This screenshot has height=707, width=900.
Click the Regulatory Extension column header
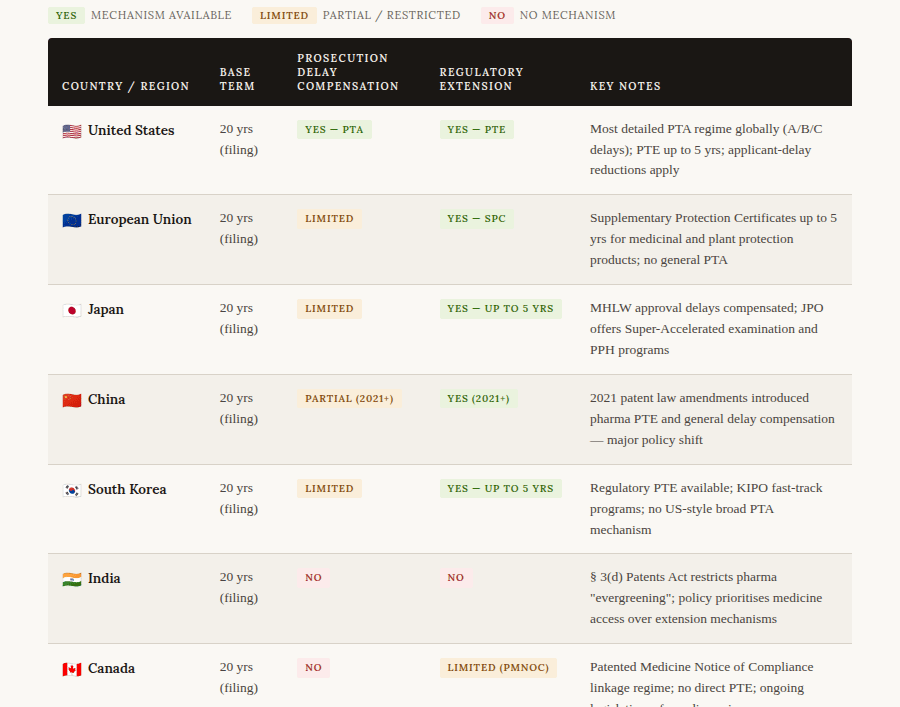481,79
